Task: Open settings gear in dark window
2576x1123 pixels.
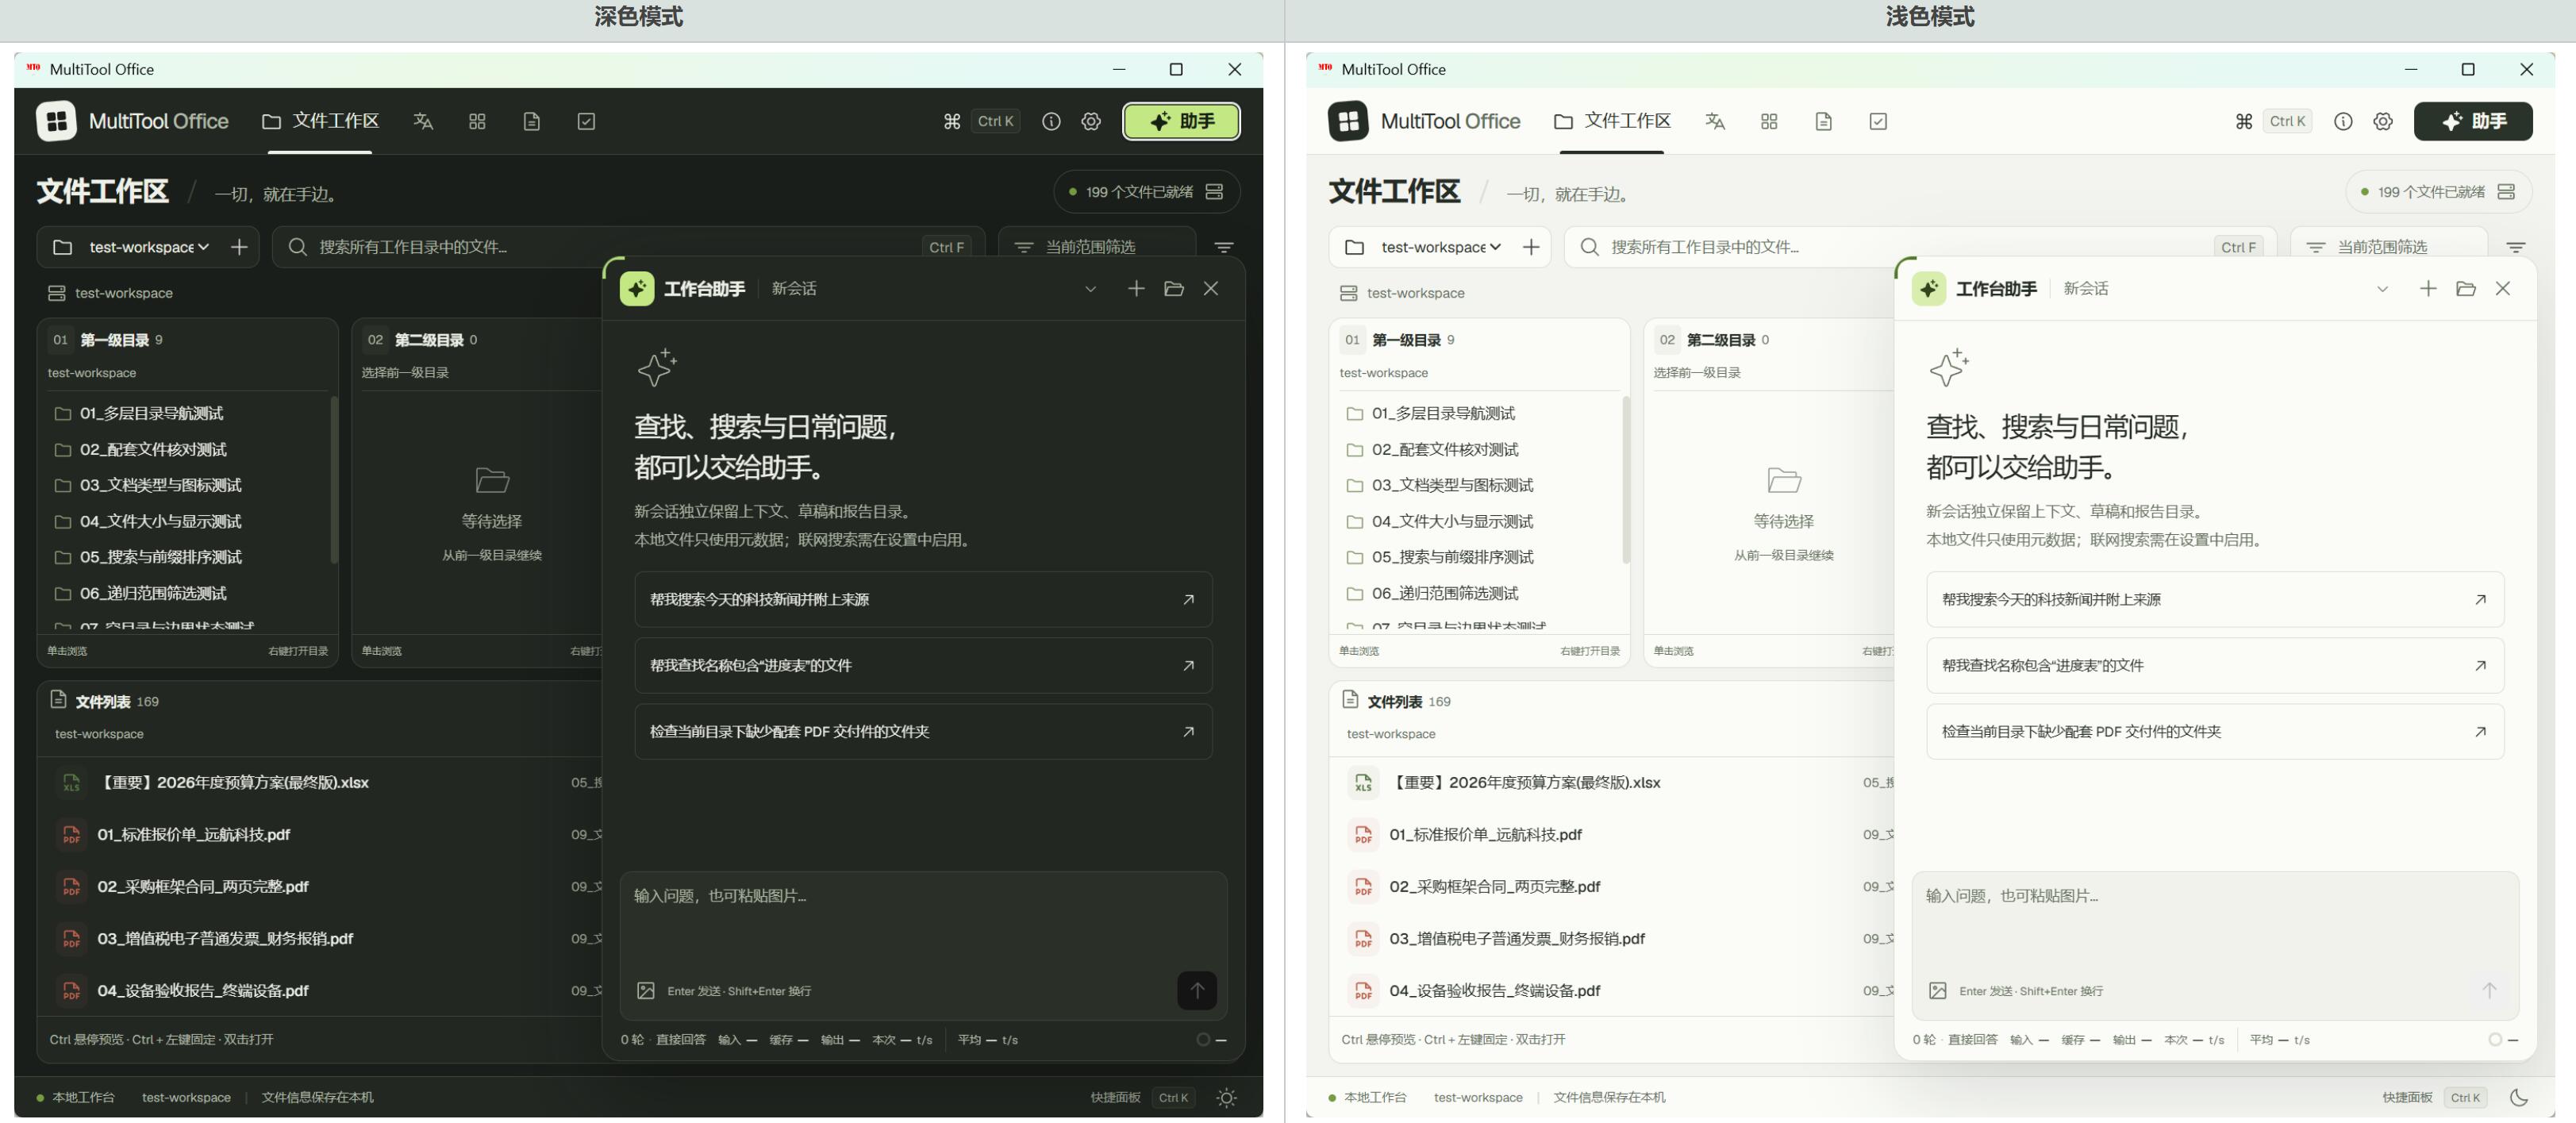Action: point(1091,121)
